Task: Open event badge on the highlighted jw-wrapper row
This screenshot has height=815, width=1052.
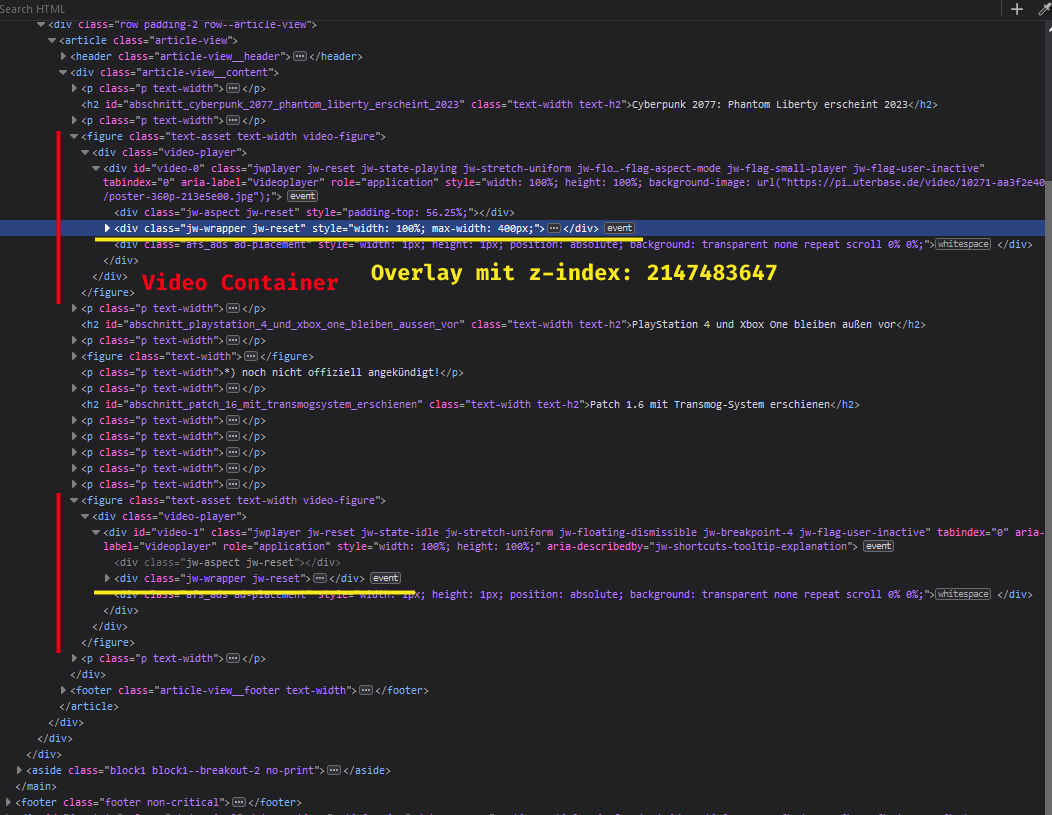Action: pyautogui.click(x=619, y=229)
